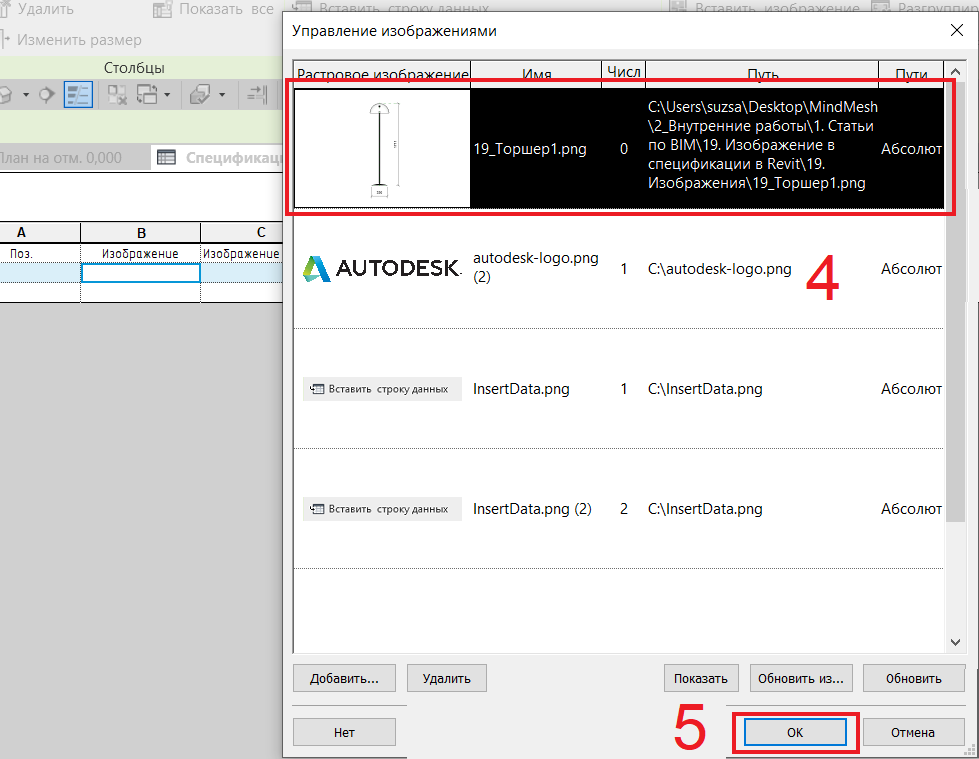This screenshot has height=759, width=979.
Task: Select column header B in the schedule
Action: pos(141,232)
